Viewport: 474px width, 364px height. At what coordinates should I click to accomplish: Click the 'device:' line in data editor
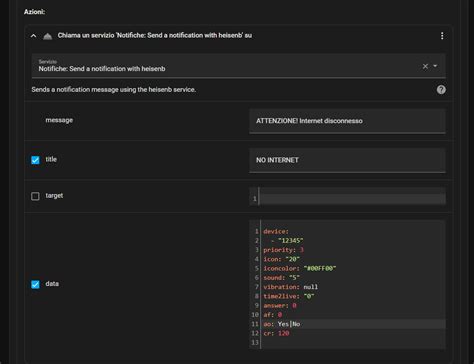(x=276, y=231)
